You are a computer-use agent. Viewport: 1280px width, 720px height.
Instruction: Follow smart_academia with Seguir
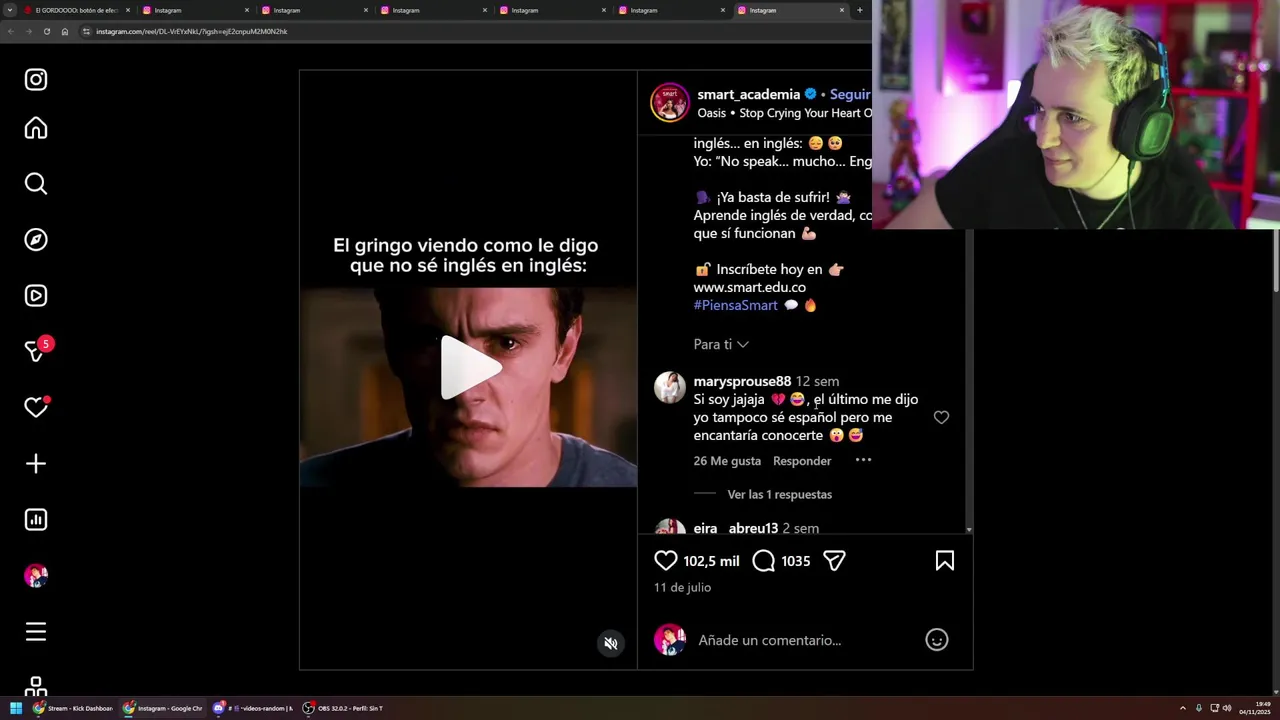(x=850, y=95)
